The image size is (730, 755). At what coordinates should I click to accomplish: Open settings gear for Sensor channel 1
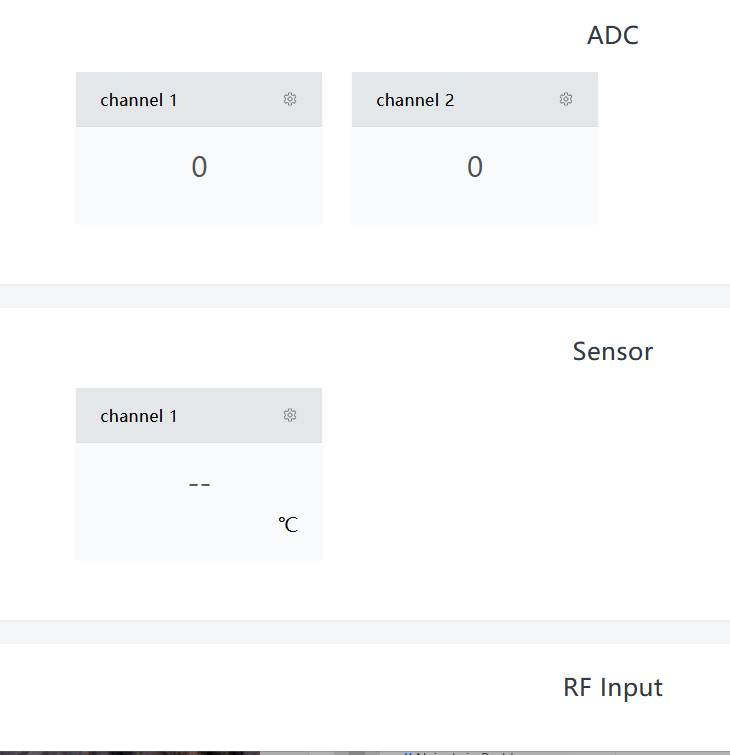(290, 415)
